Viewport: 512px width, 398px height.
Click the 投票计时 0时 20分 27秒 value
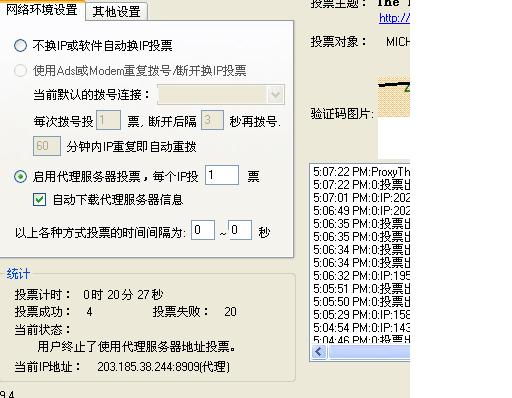(123, 294)
